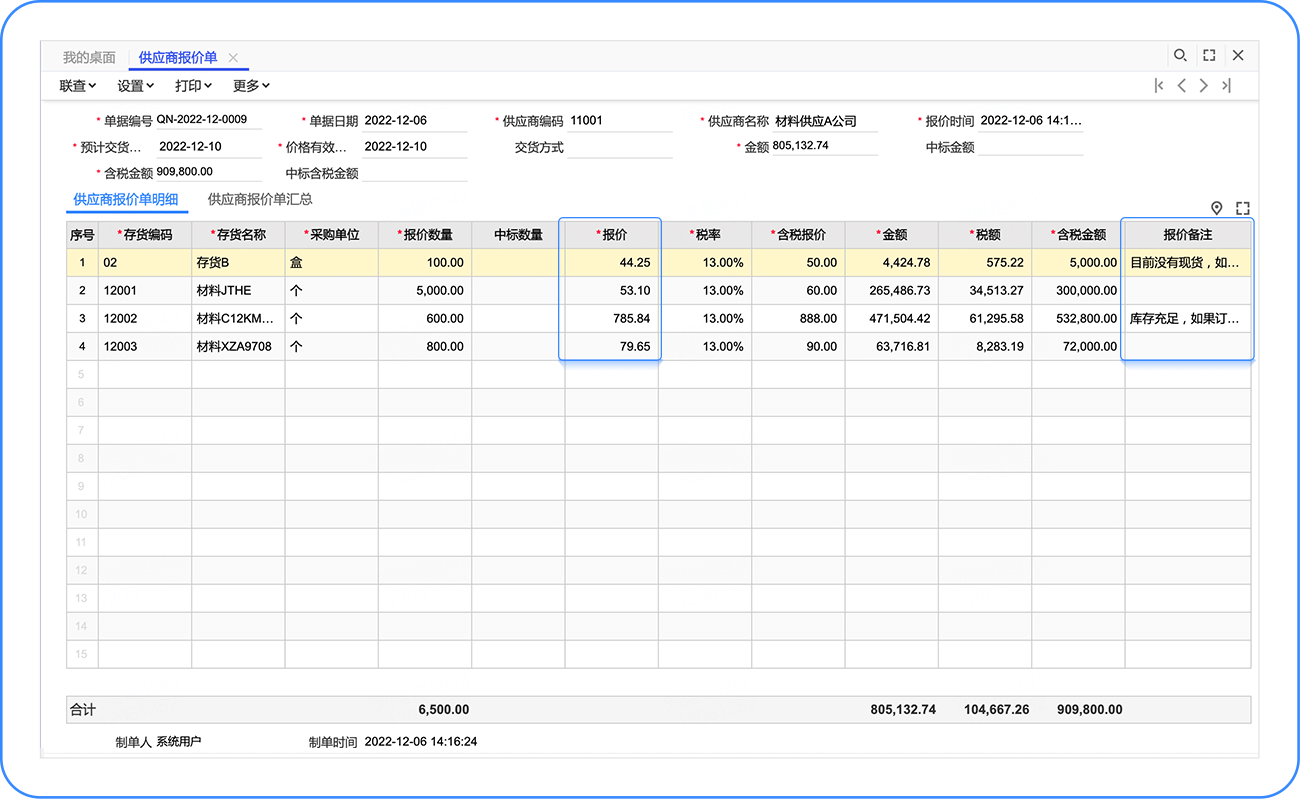Click the 中标金额 input field
Image resolution: width=1300 pixels, height=799 pixels.
point(1029,147)
